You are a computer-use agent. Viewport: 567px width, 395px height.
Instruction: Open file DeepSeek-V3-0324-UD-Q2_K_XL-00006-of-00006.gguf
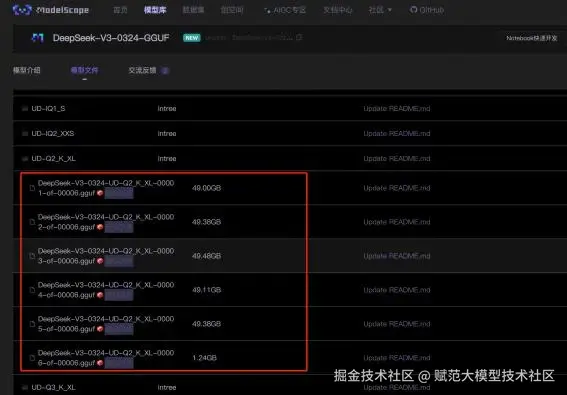106,358
